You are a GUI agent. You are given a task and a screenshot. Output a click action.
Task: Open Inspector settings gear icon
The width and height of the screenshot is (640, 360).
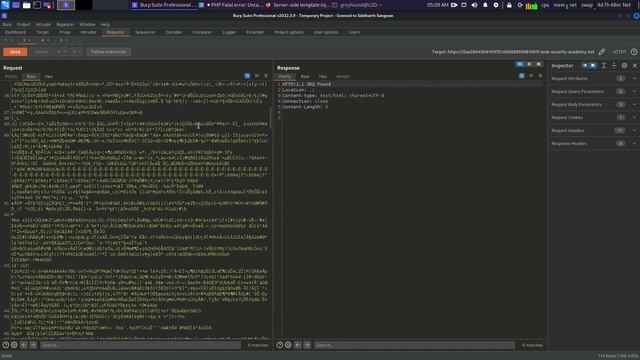(624, 66)
